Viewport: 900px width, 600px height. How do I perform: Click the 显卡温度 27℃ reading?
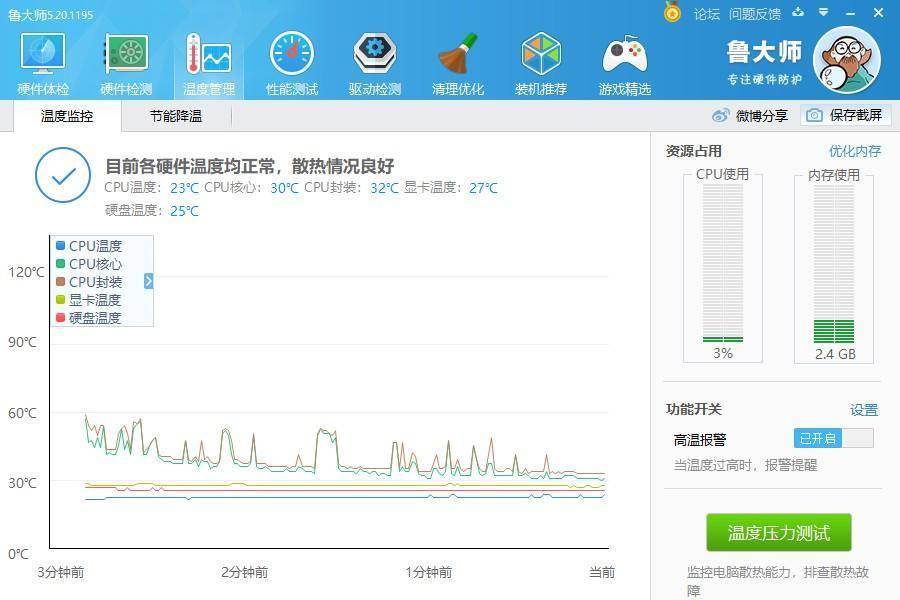pos(451,188)
